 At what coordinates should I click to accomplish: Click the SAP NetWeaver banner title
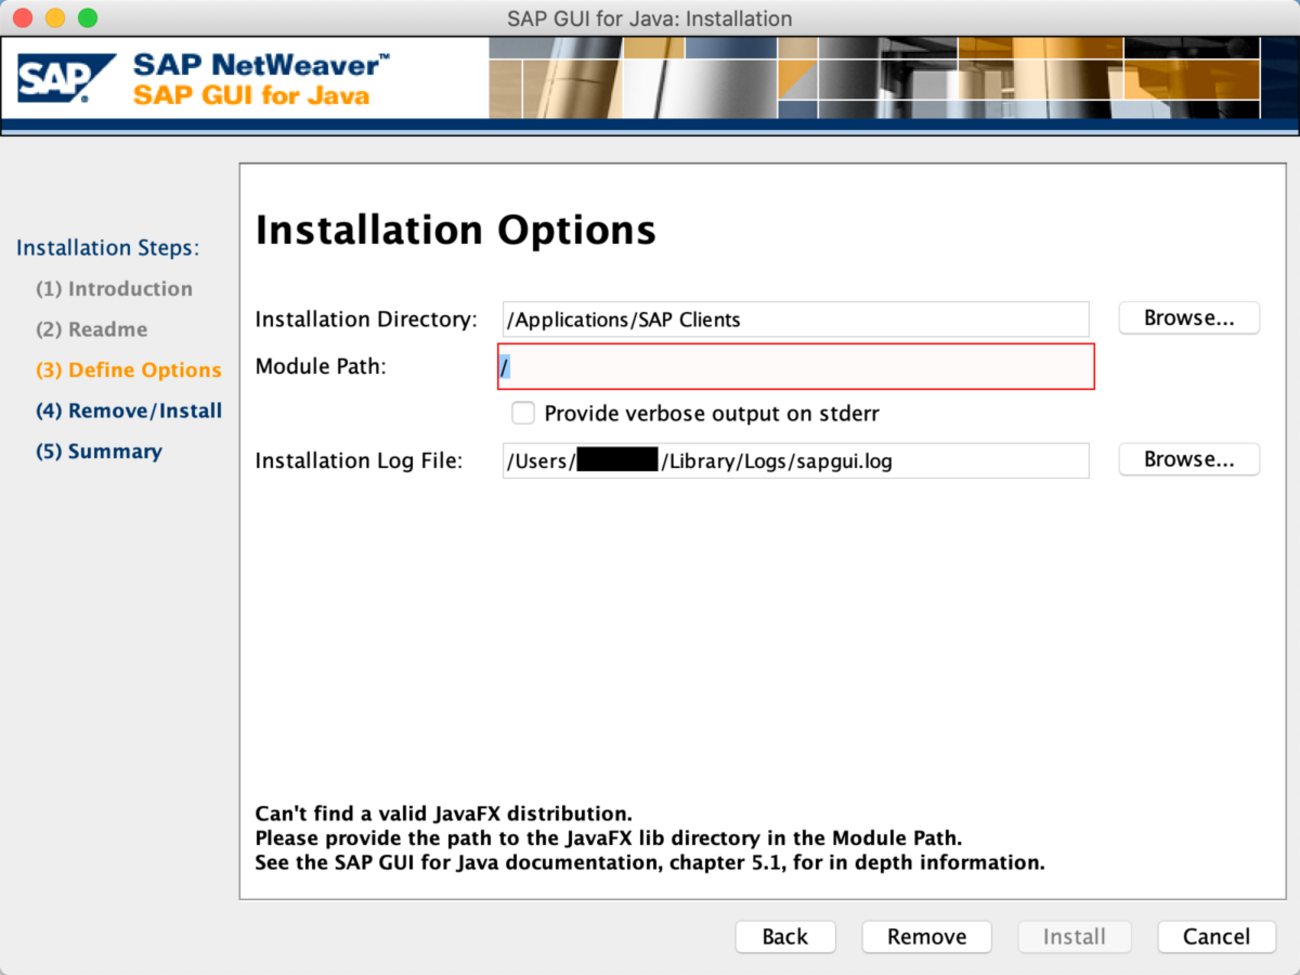[x=261, y=65]
